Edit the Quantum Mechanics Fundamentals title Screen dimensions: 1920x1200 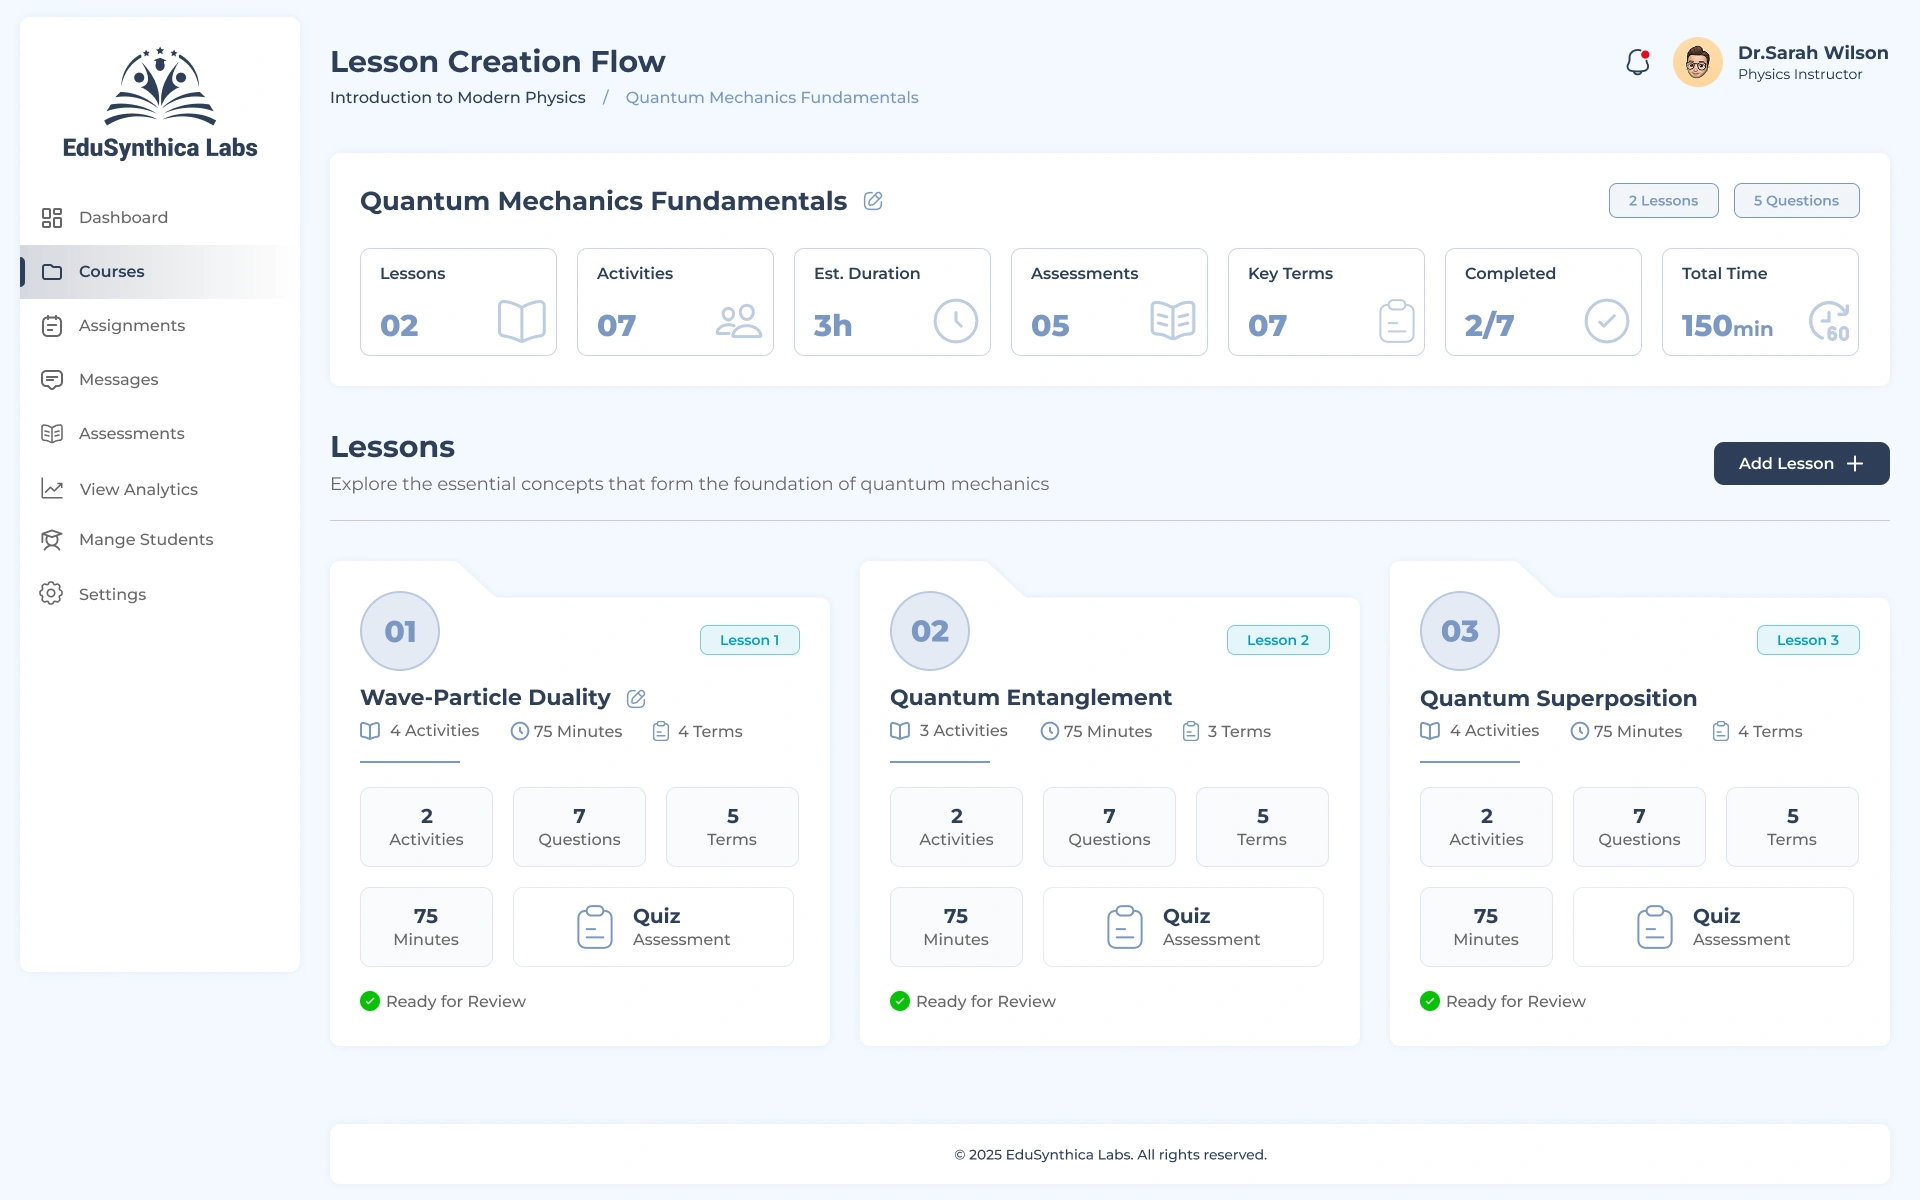tap(873, 201)
